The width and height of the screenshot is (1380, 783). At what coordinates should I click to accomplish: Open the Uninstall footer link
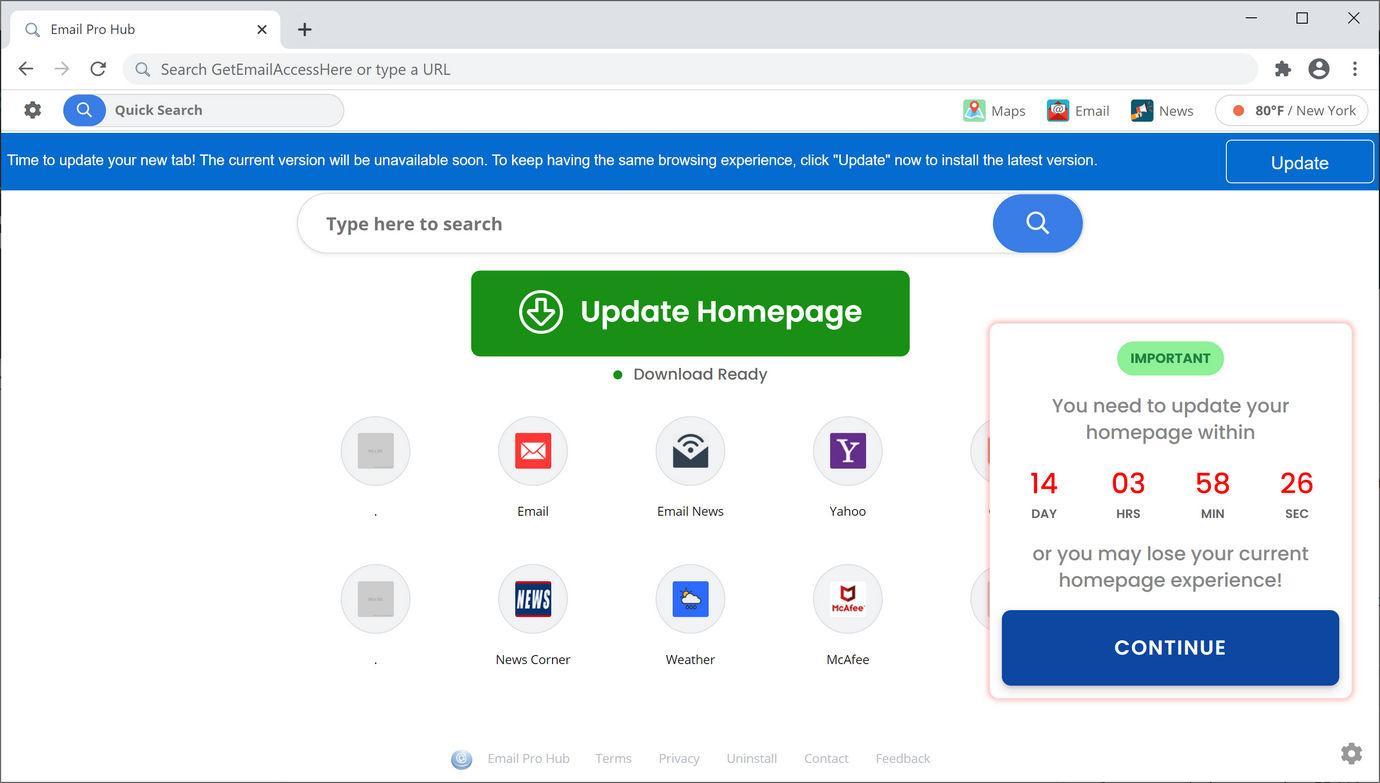pyautogui.click(x=751, y=758)
